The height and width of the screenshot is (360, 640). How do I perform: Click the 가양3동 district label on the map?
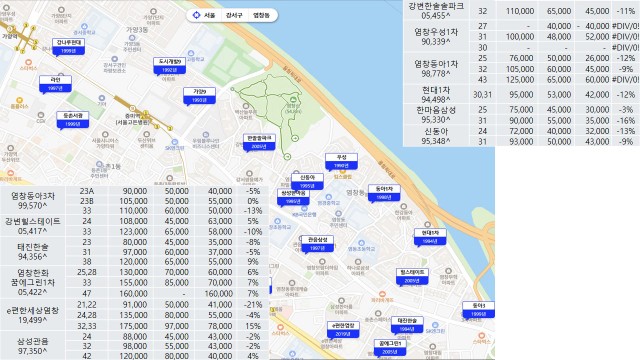(x=137, y=29)
